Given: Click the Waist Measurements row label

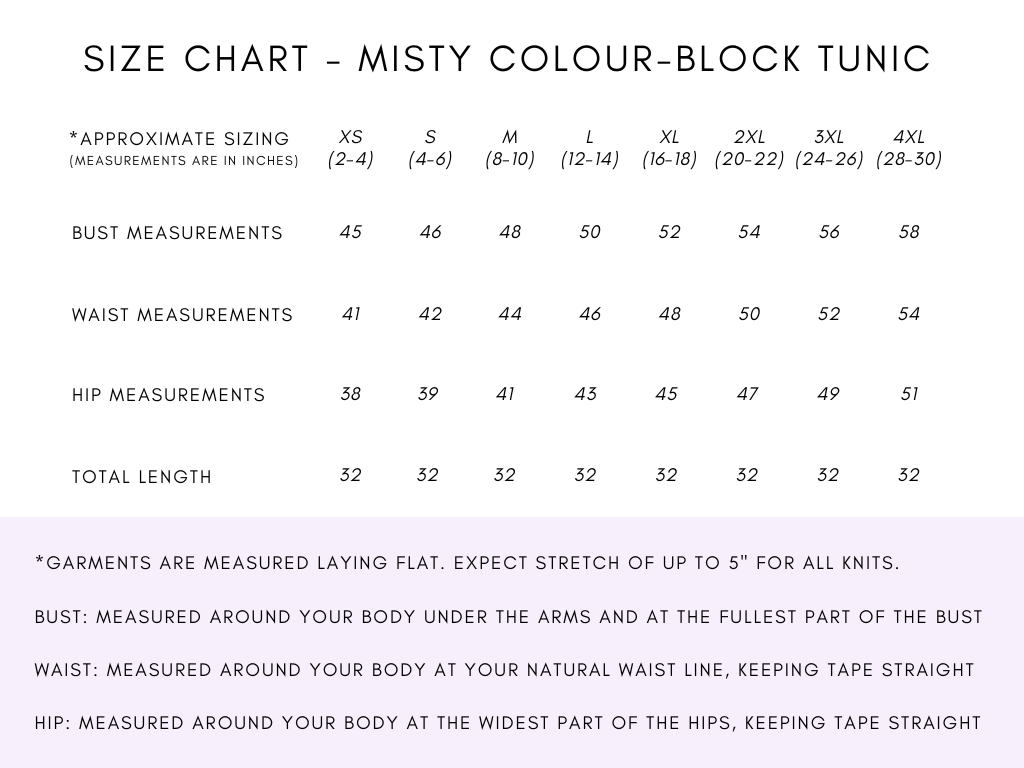Looking at the screenshot, I should pyautogui.click(x=182, y=315).
